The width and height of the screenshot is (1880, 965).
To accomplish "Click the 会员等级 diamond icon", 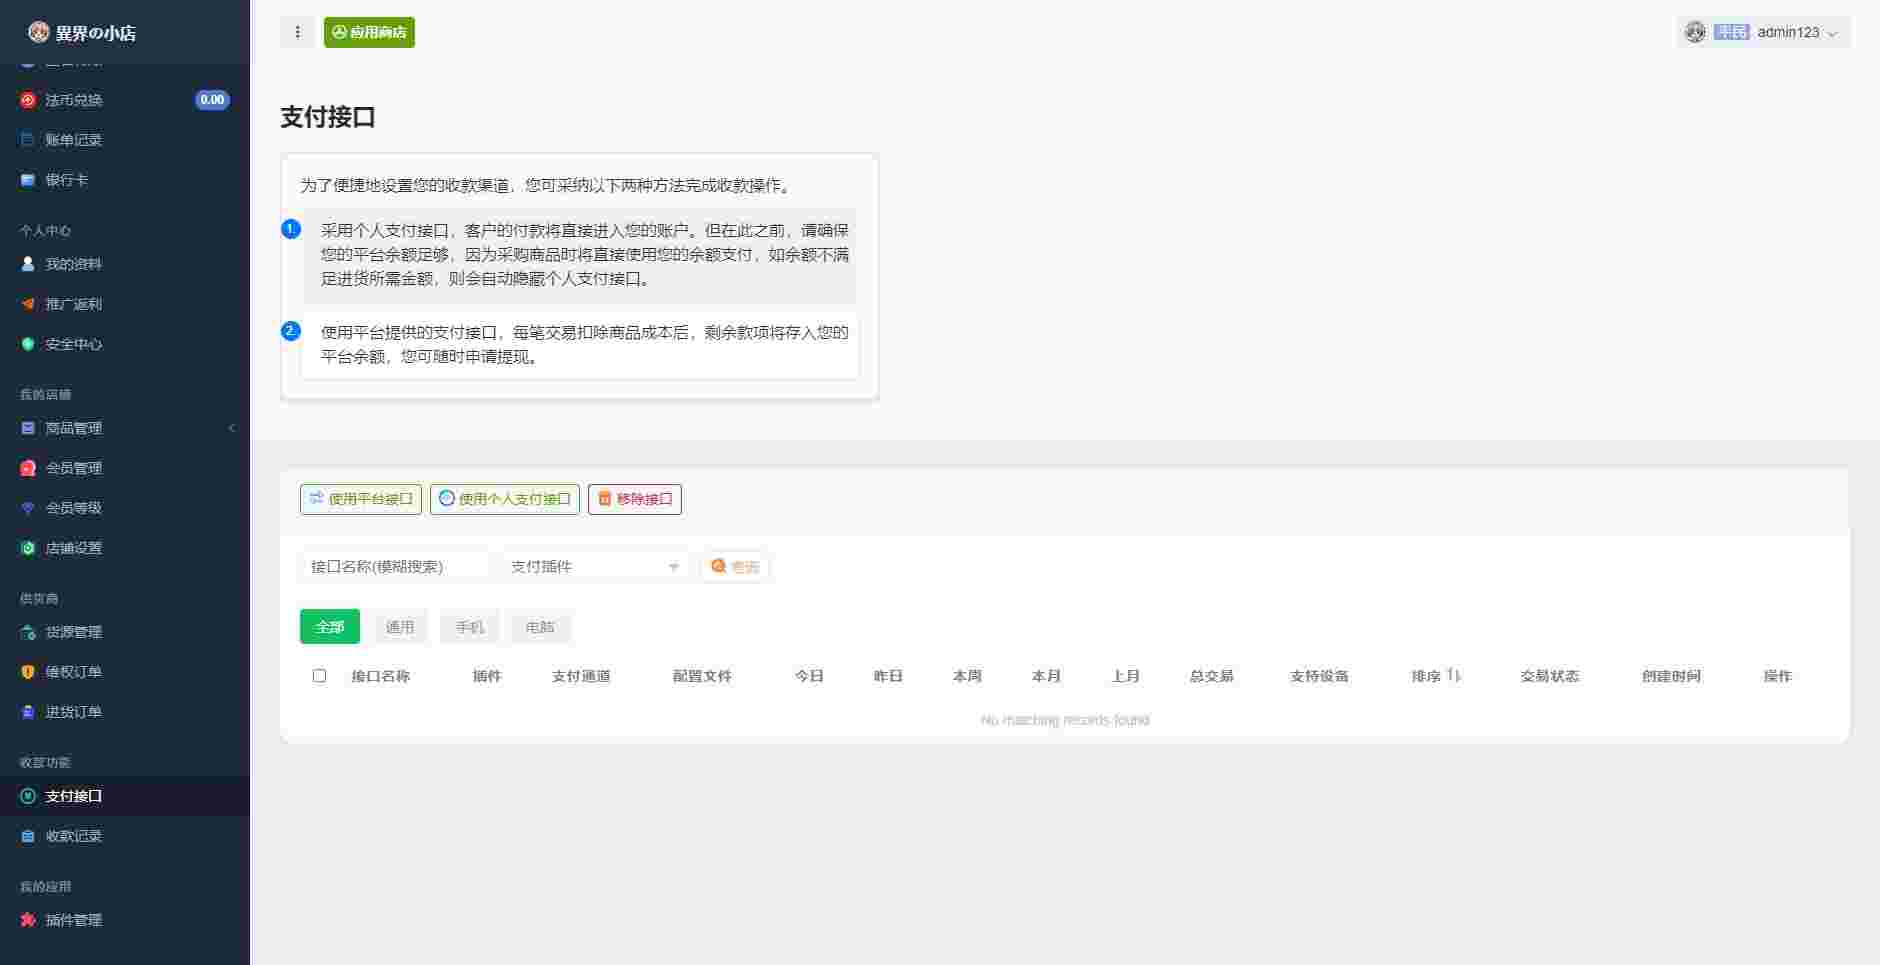I will pyautogui.click(x=28, y=508).
